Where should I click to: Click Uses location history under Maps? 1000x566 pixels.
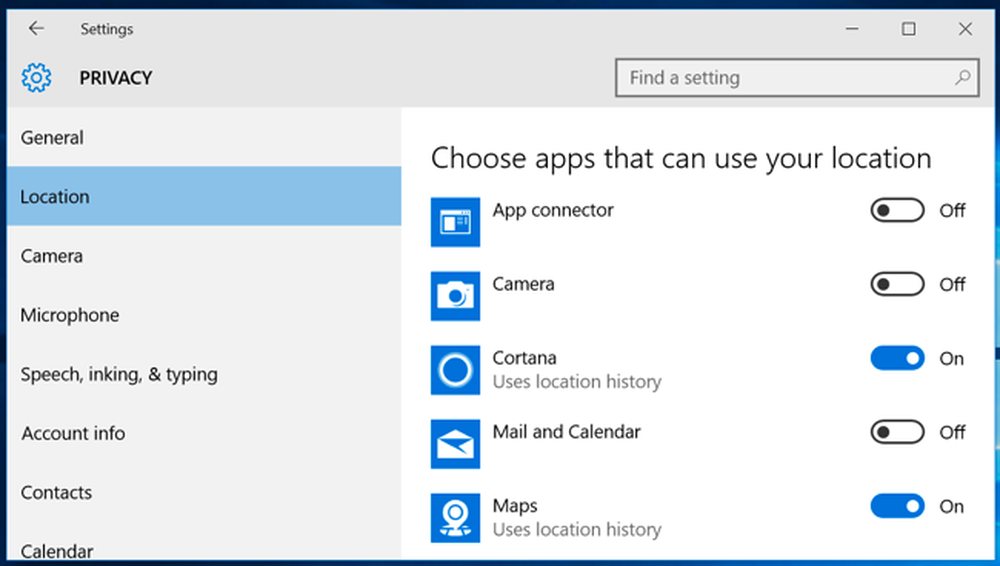tap(577, 530)
